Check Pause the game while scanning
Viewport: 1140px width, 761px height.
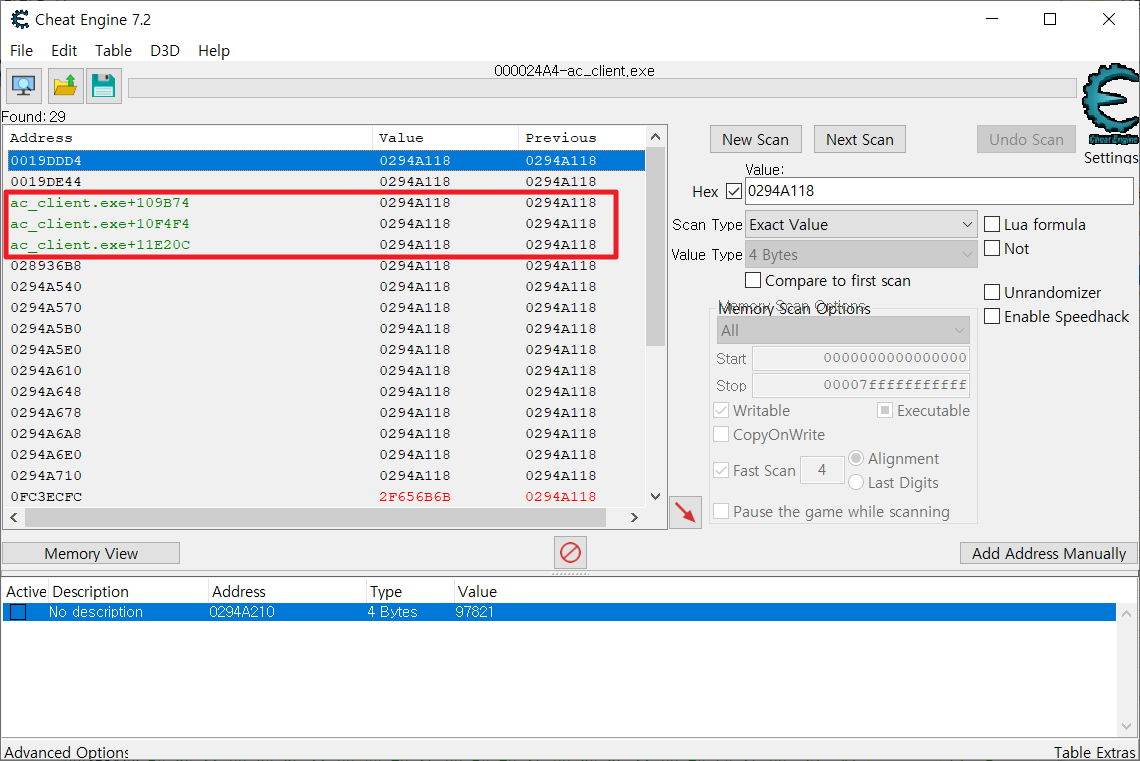point(721,511)
